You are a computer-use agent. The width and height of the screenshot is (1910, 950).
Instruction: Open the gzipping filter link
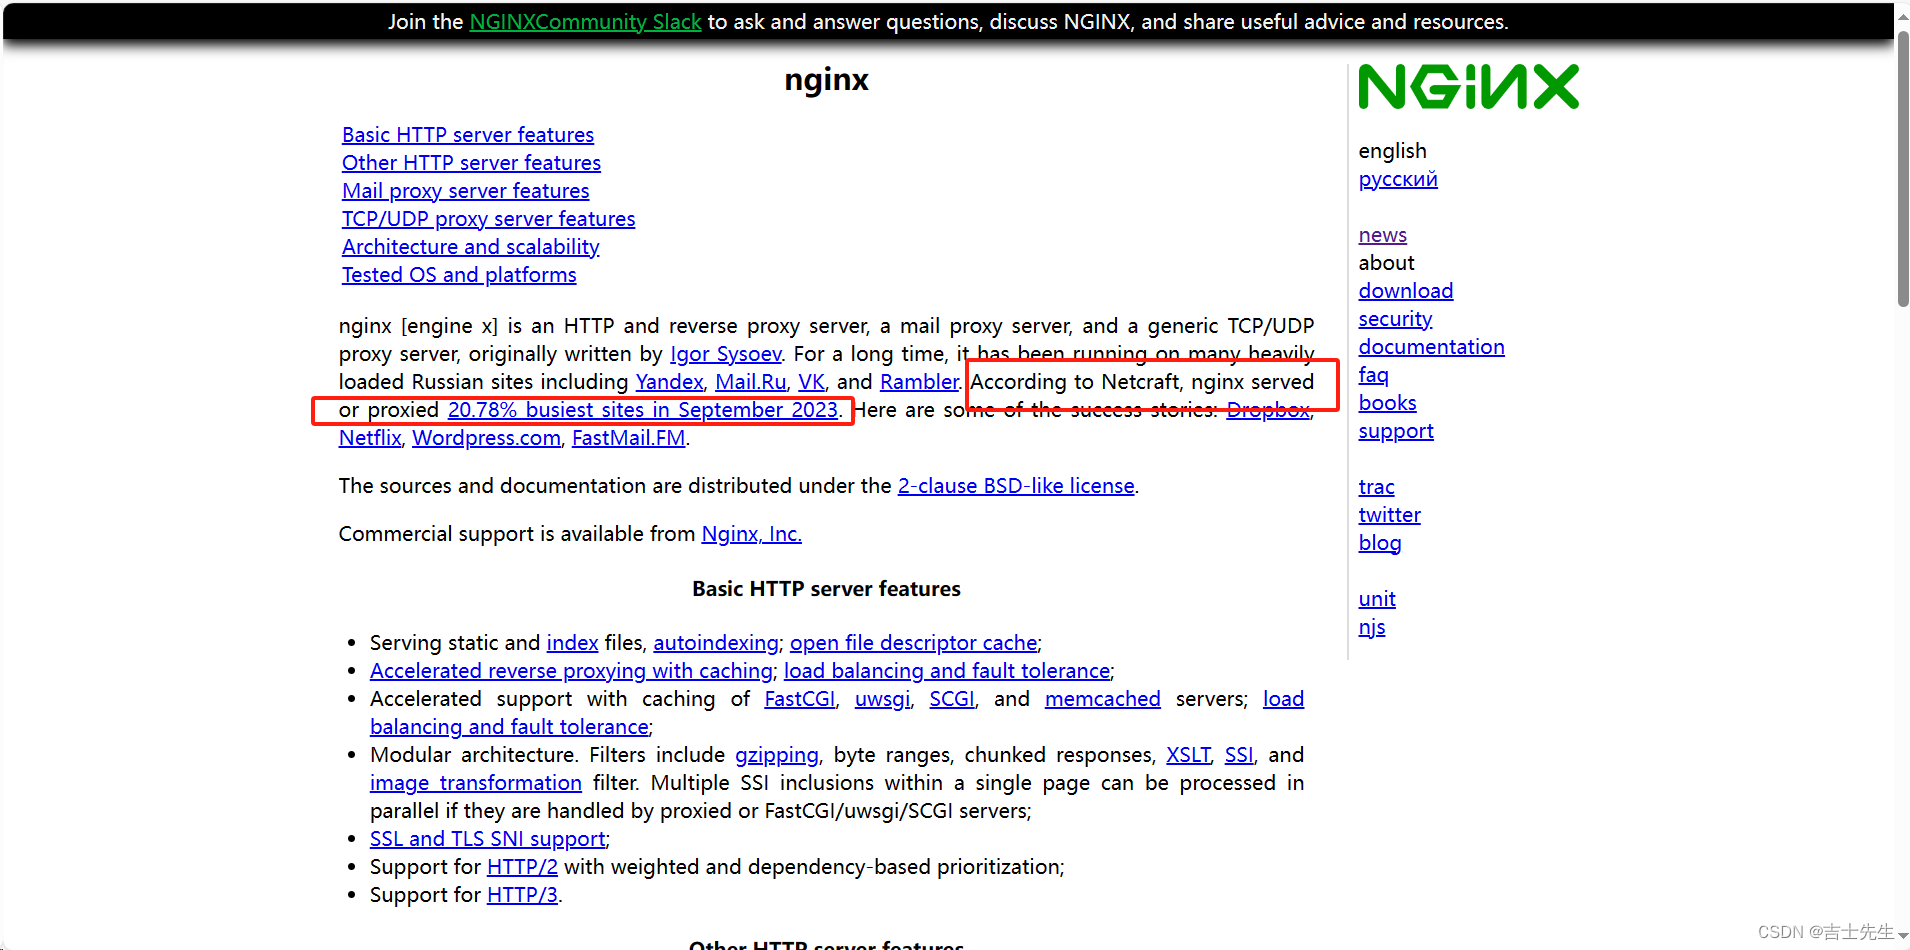[x=777, y=755]
